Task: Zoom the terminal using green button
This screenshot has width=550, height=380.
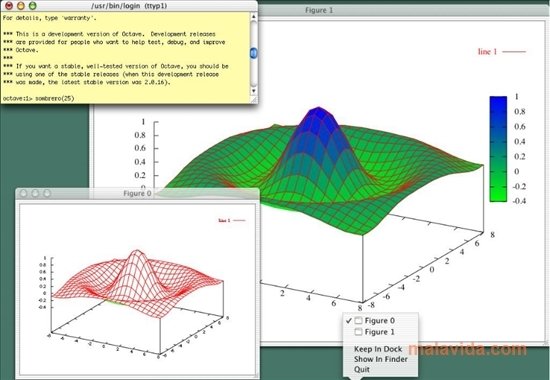Action: pyautogui.click(x=32, y=5)
